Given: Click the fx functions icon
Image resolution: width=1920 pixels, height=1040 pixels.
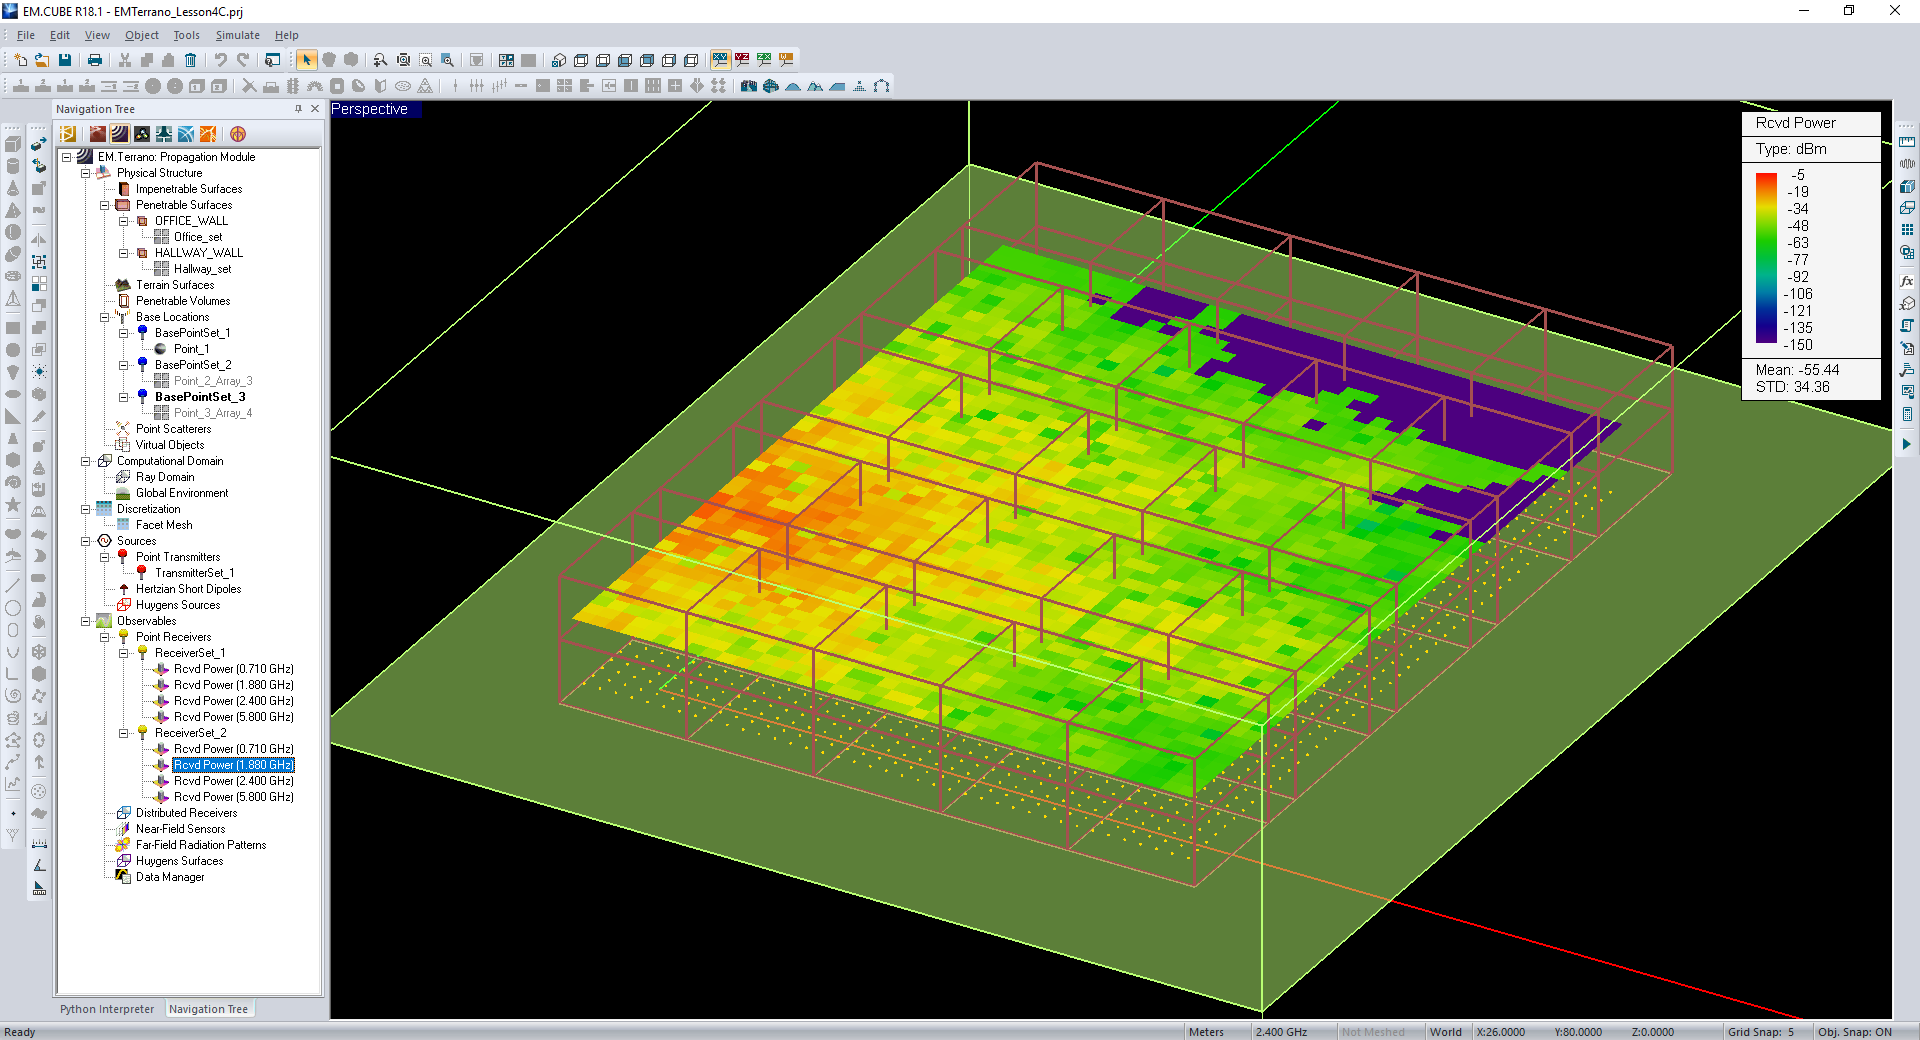Looking at the screenshot, I should pos(1907,282).
